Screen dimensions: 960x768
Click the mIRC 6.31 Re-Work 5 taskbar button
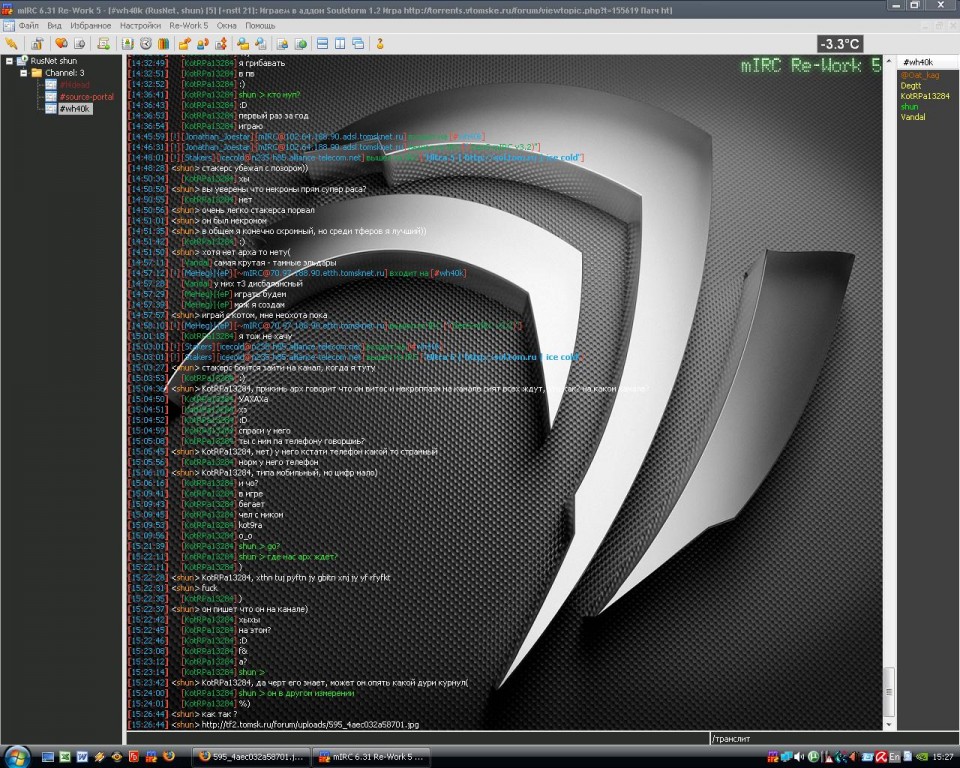(370, 757)
